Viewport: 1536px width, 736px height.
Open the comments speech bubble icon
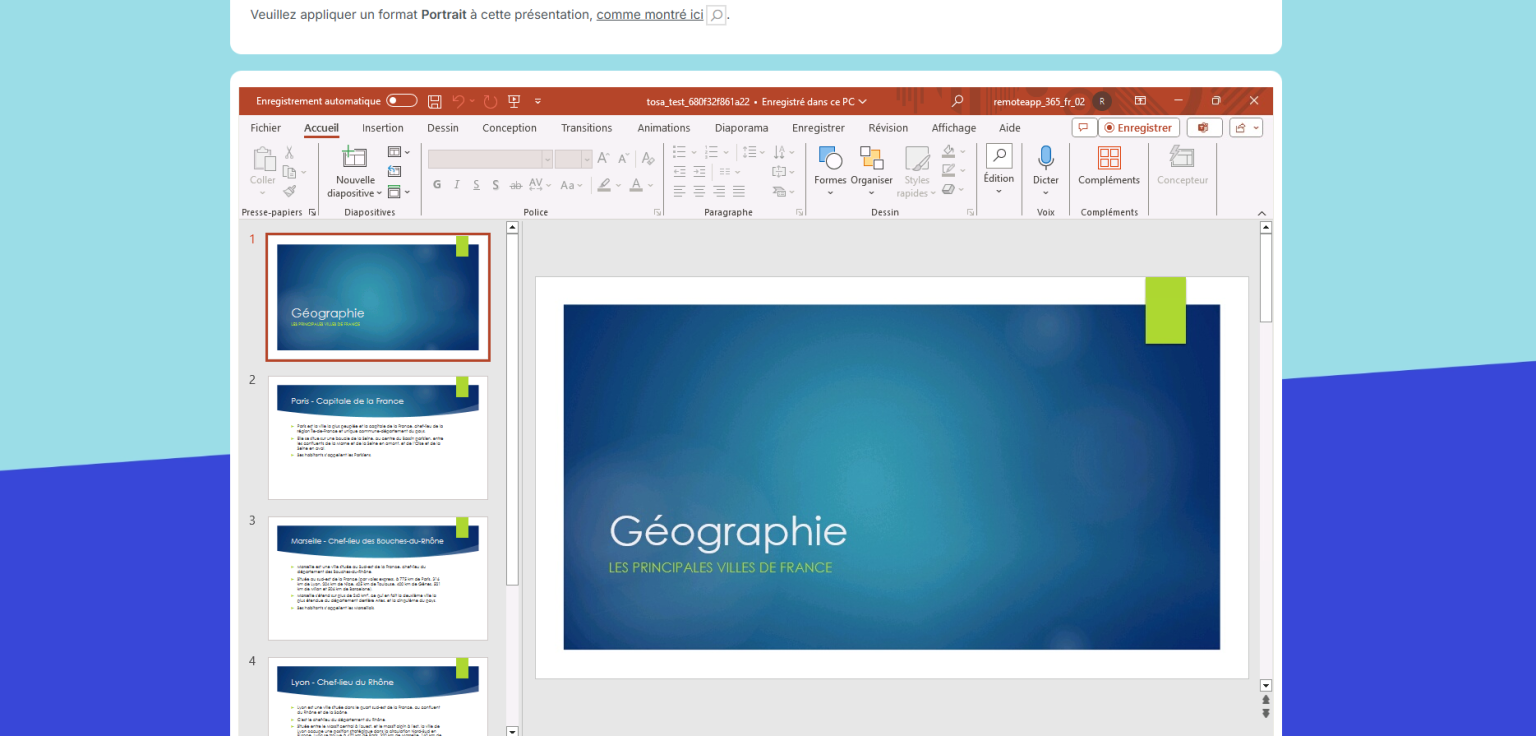(x=1083, y=128)
